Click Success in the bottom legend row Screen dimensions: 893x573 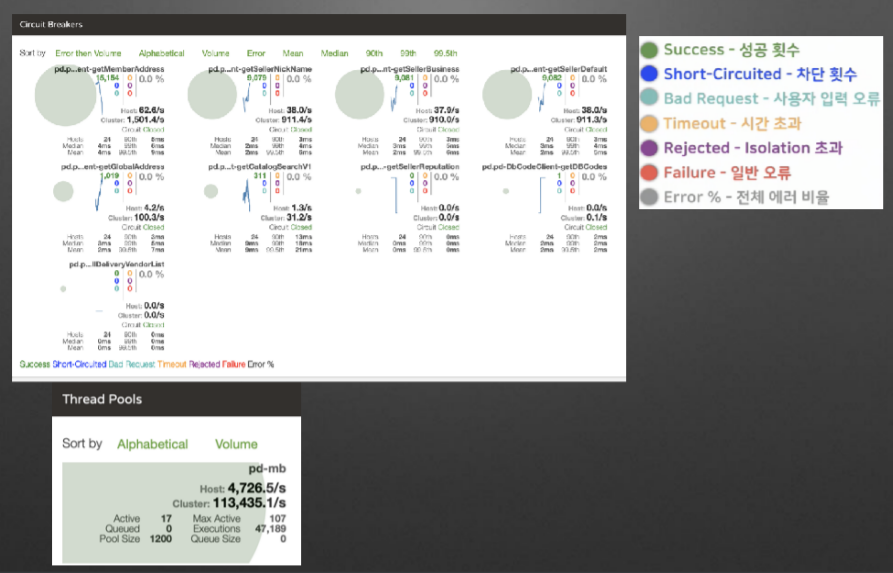tap(35, 365)
